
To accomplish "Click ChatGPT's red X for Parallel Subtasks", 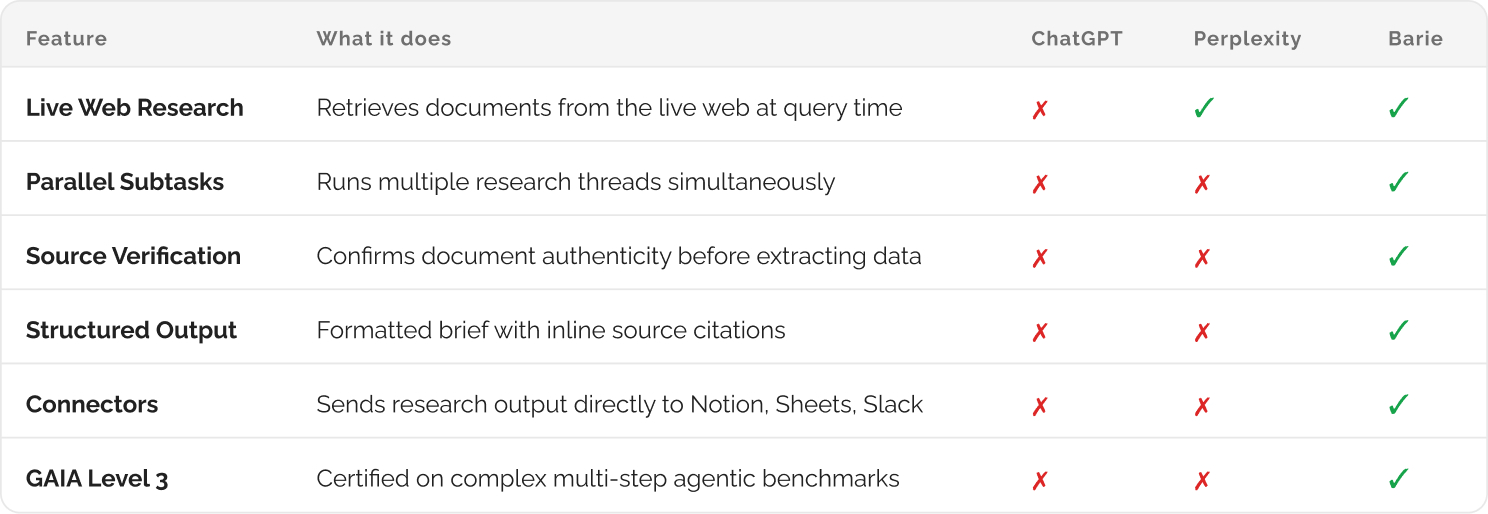I will (x=1040, y=183).
